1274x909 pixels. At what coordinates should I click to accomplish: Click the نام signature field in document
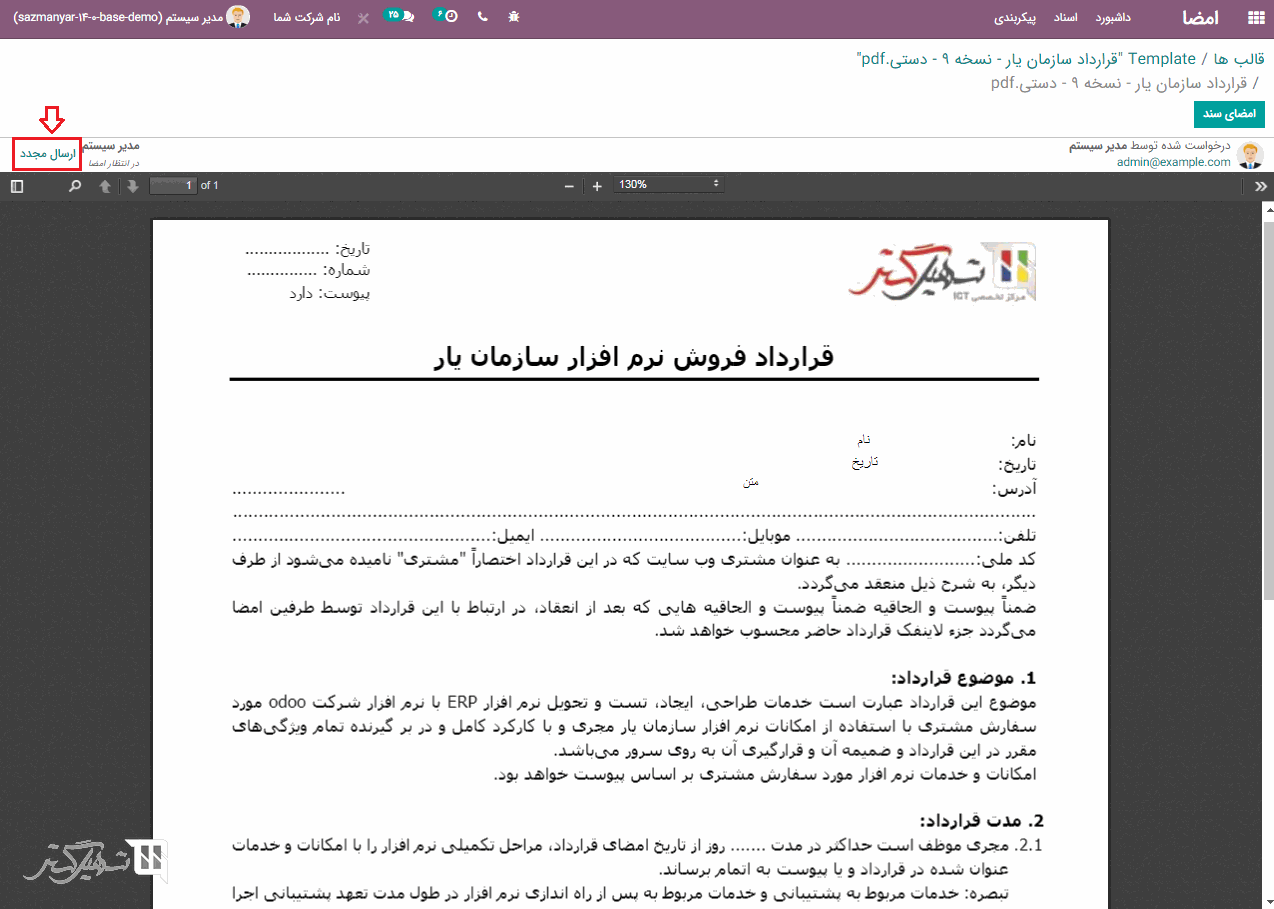click(863, 439)
